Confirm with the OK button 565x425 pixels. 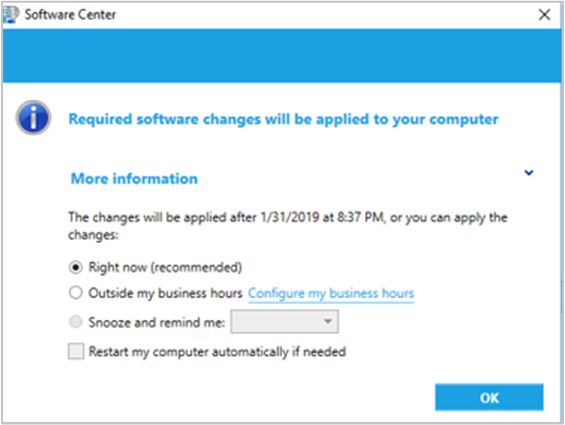tap(489, 397)
